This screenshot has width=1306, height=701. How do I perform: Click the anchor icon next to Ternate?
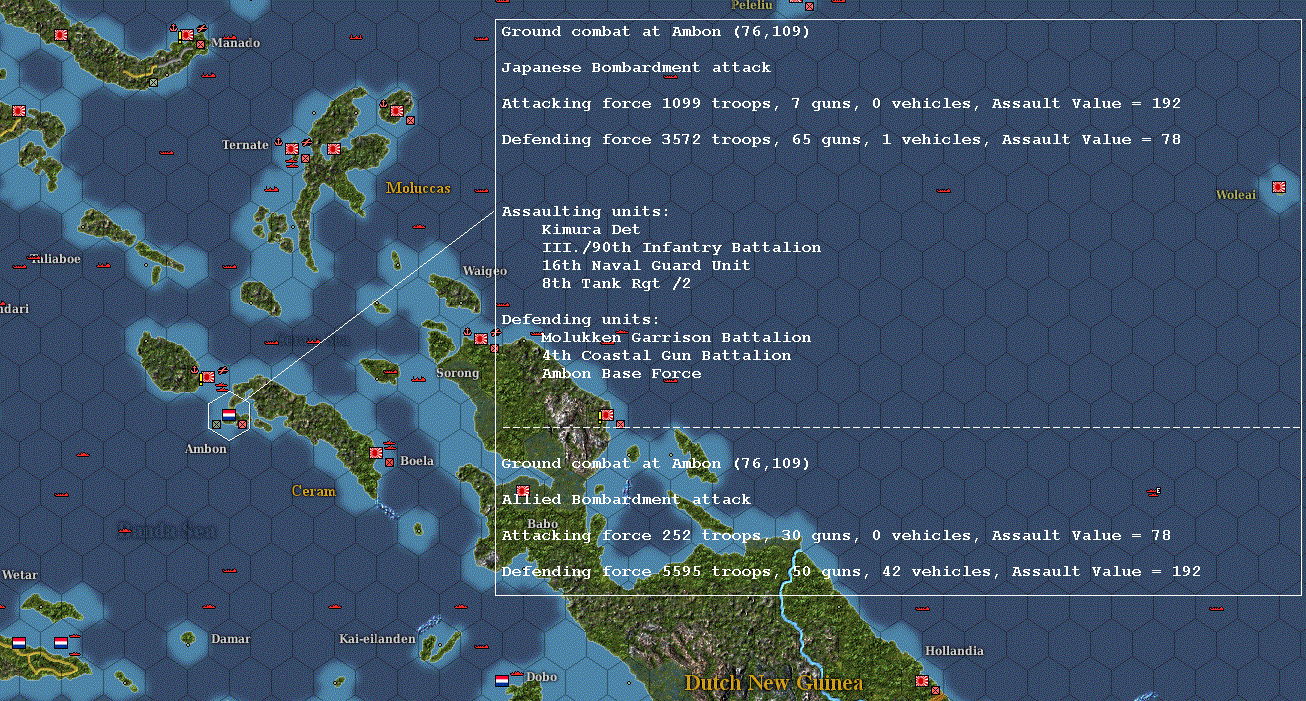pos(278,141)
